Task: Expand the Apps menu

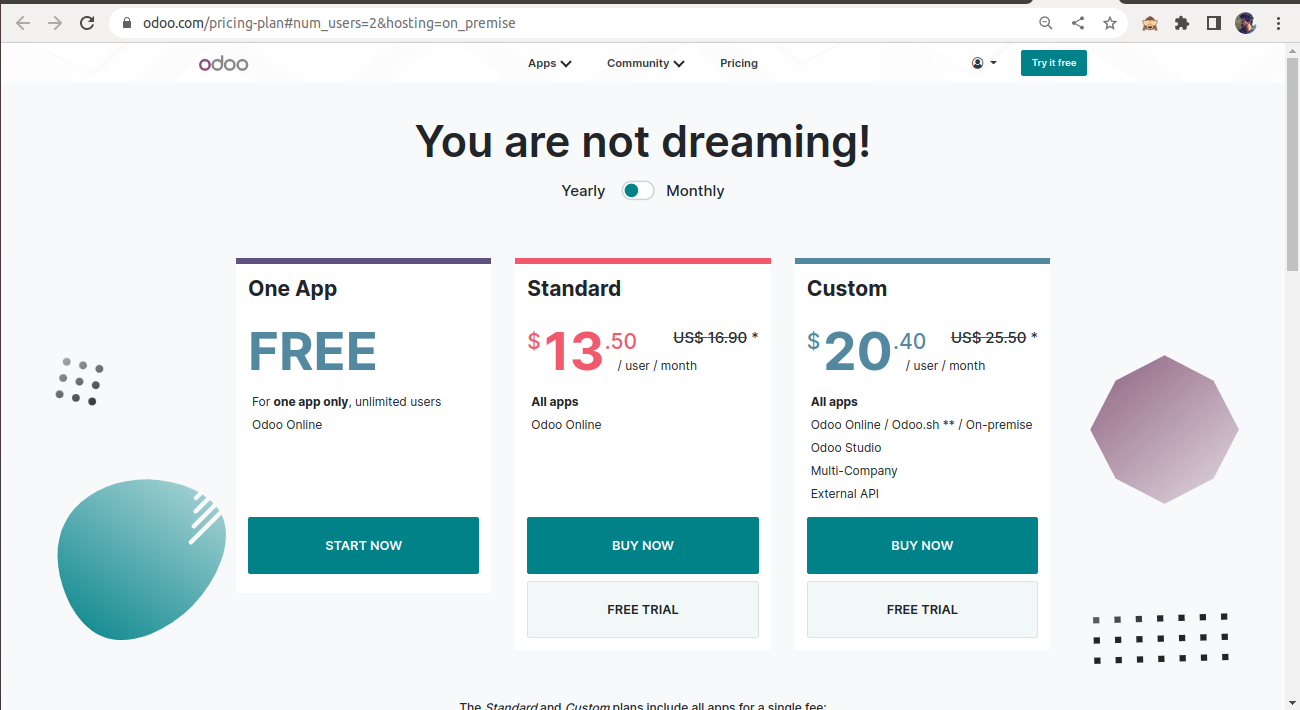Action: (x=550, y=63)
